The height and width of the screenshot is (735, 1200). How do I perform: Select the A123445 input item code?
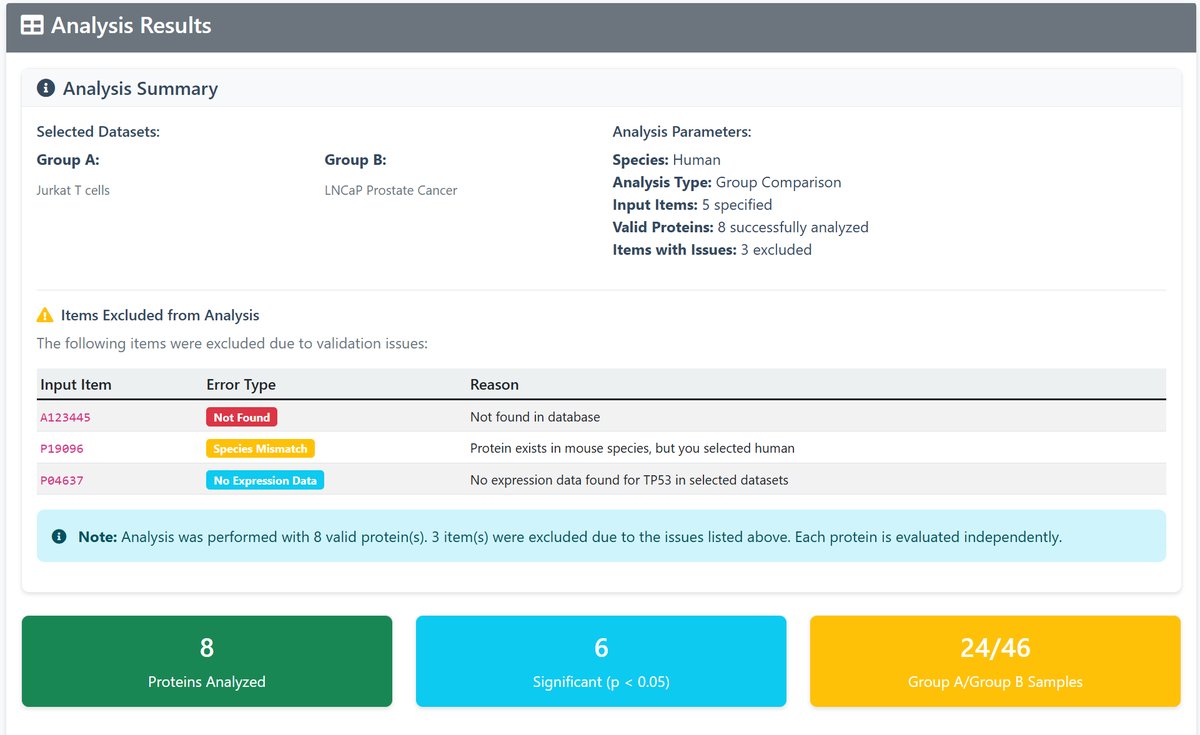click(66, 417)
